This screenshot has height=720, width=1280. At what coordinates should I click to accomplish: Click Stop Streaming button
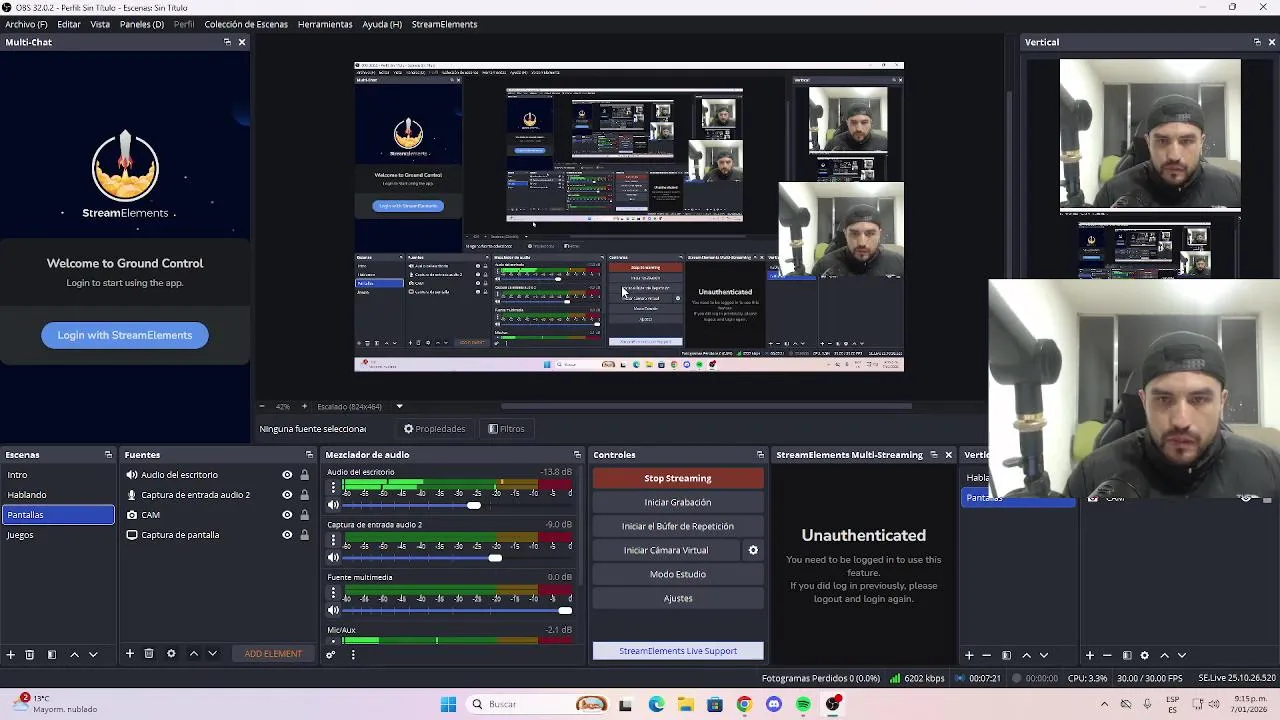pos(678,478)
